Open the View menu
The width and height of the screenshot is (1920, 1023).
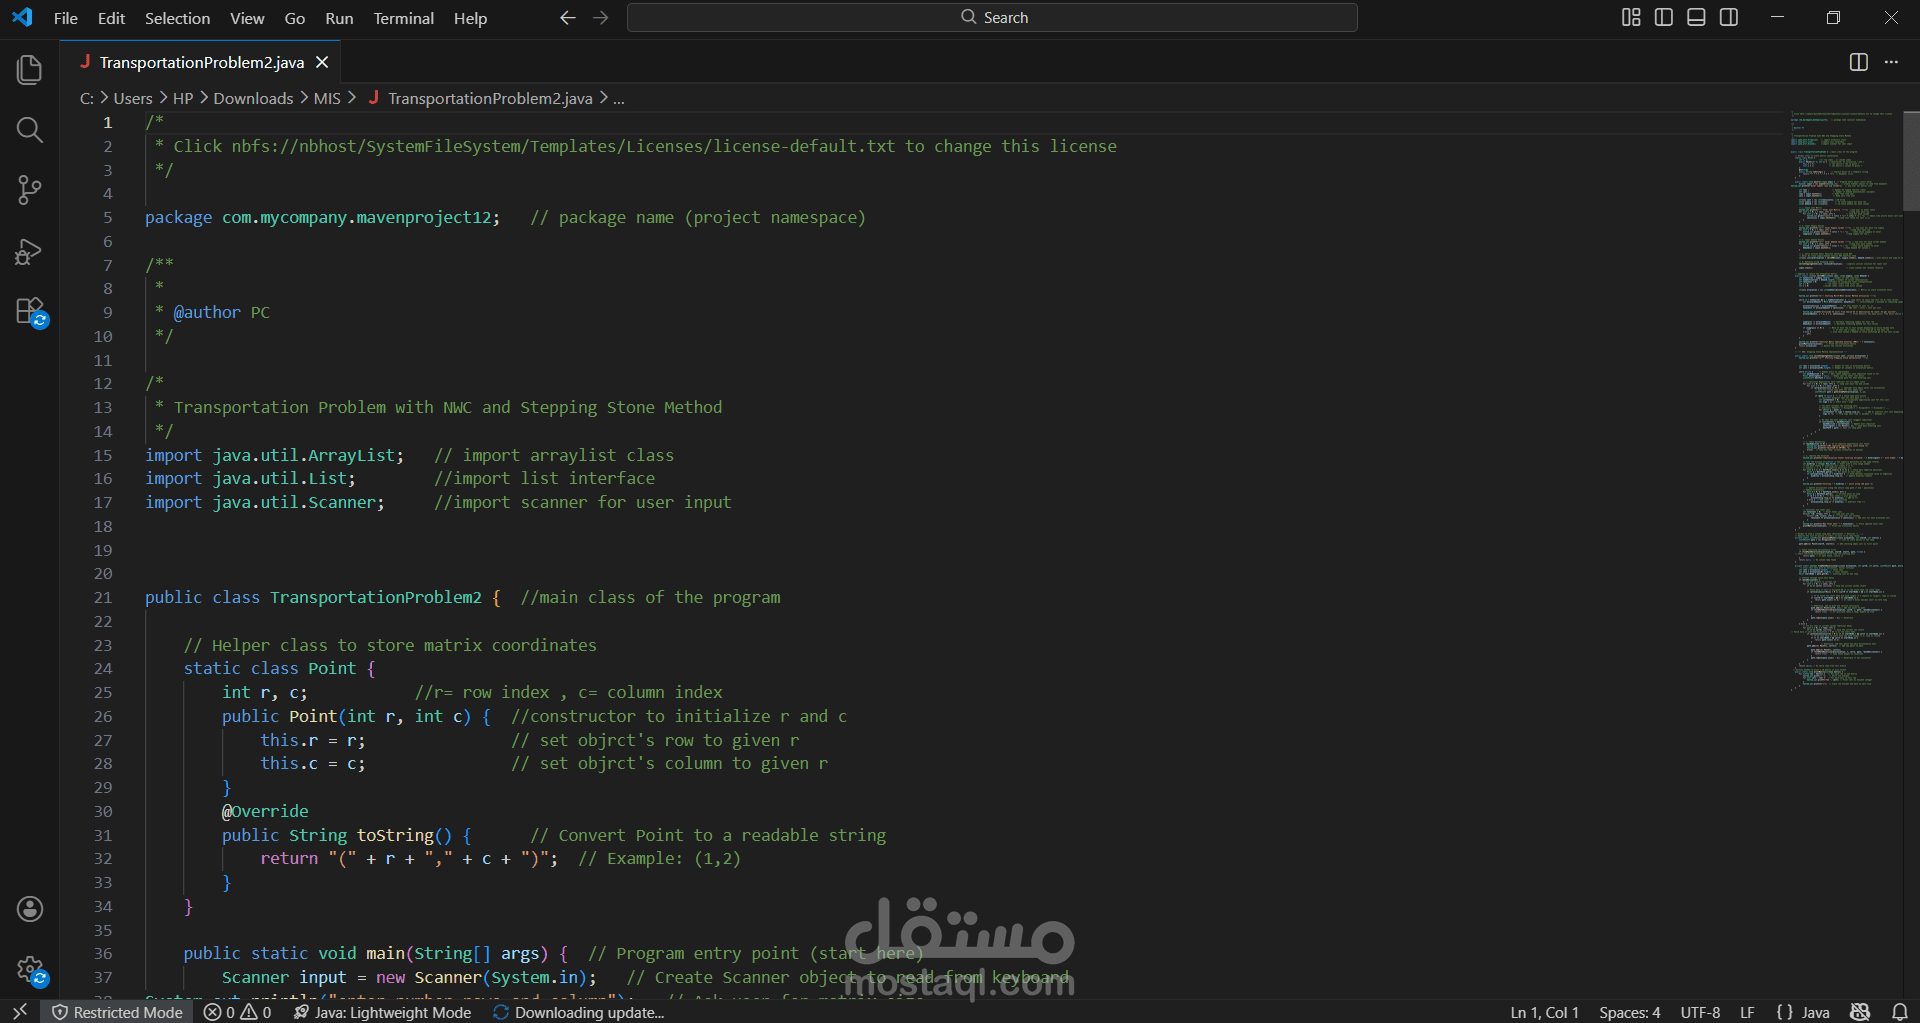coord(247,18)
